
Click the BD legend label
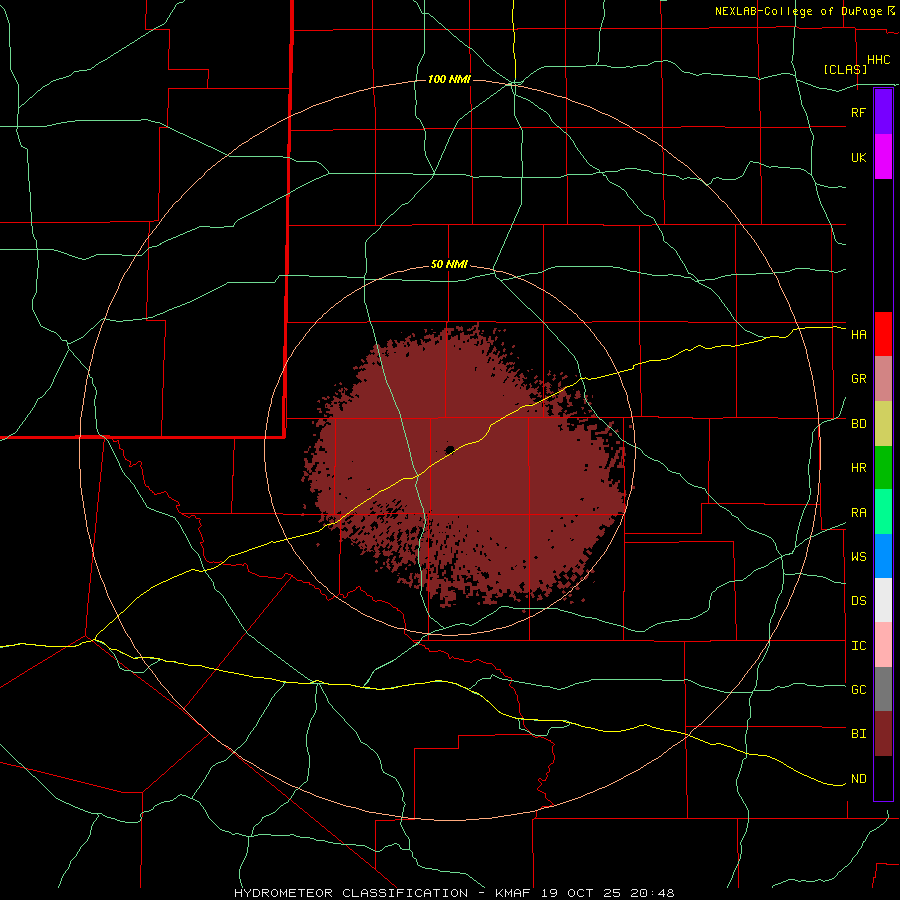pyautogui.click(x=859, y=424)
